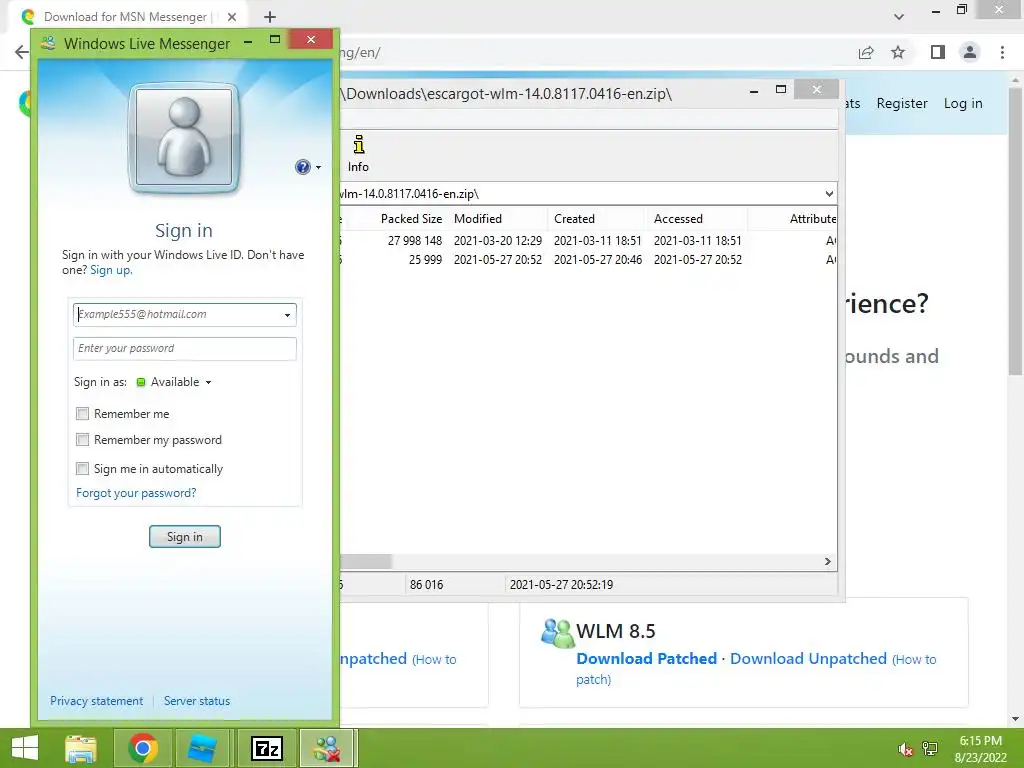The width and height of the screenshot is (1024, 768).
Task: Check the Server status link
Action: [197, 701]
